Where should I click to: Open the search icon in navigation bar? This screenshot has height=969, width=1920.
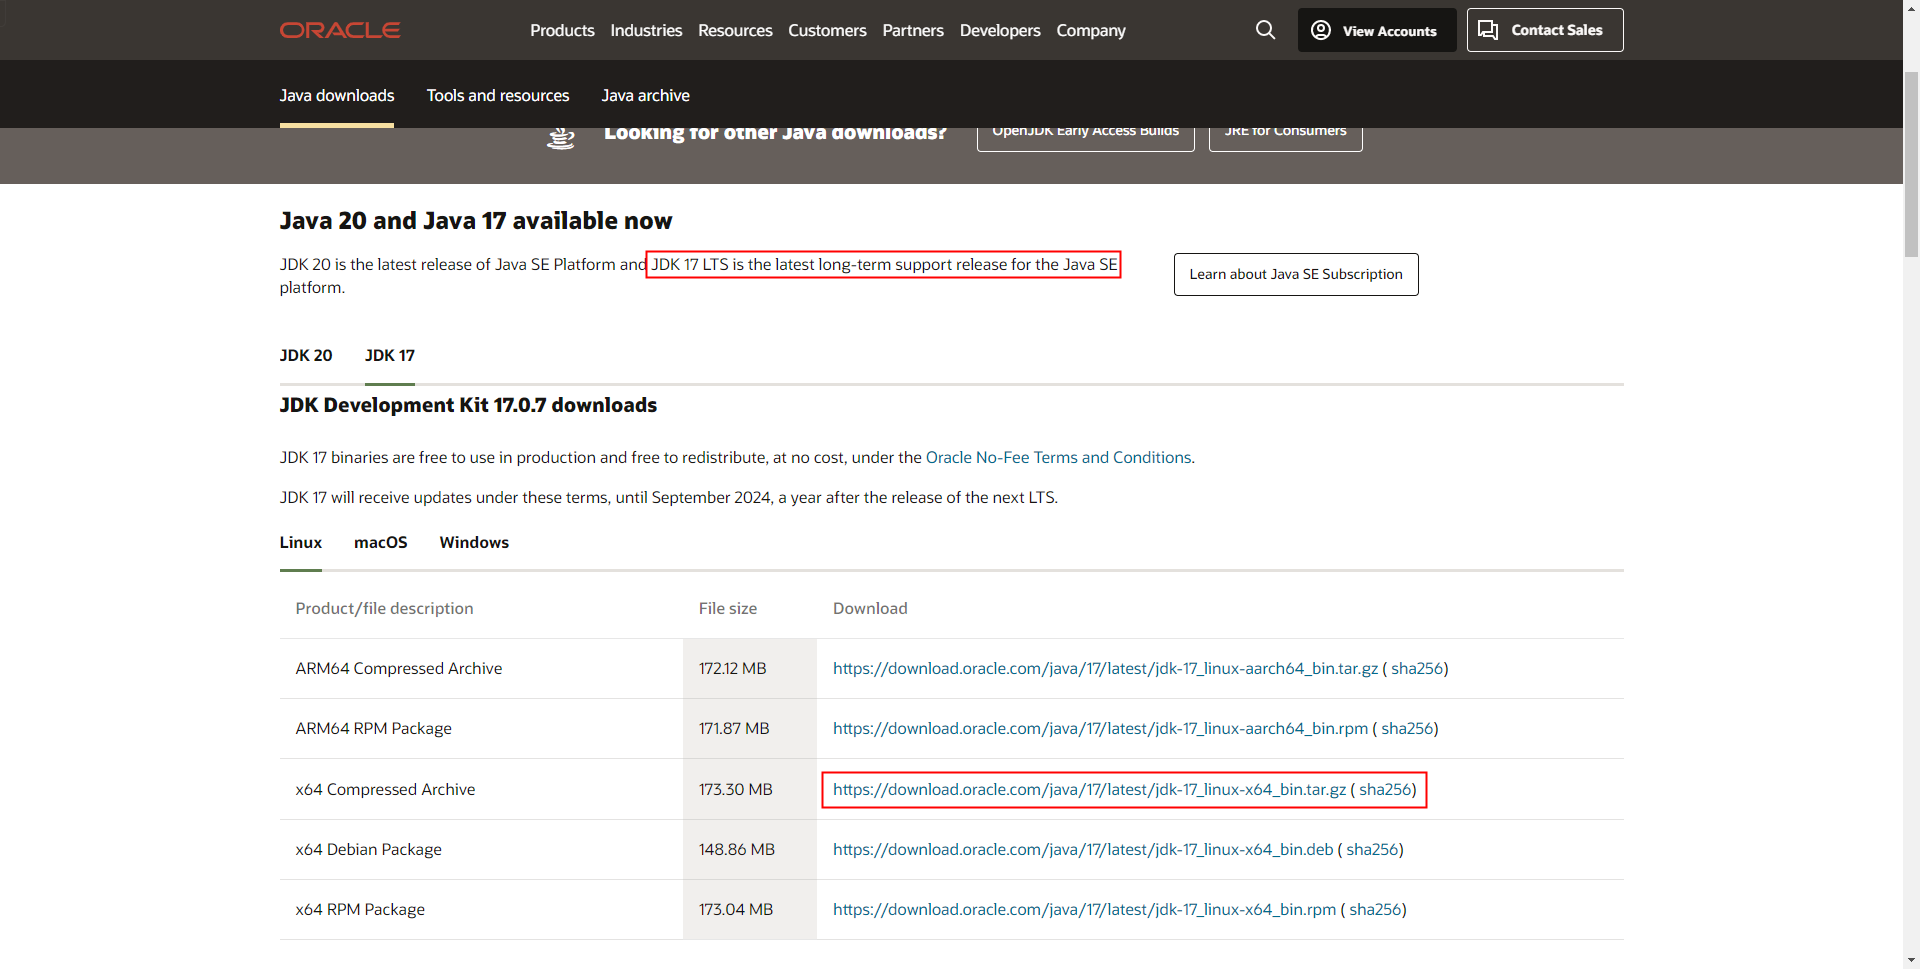pyautogui.click(x=1265, y=30)
